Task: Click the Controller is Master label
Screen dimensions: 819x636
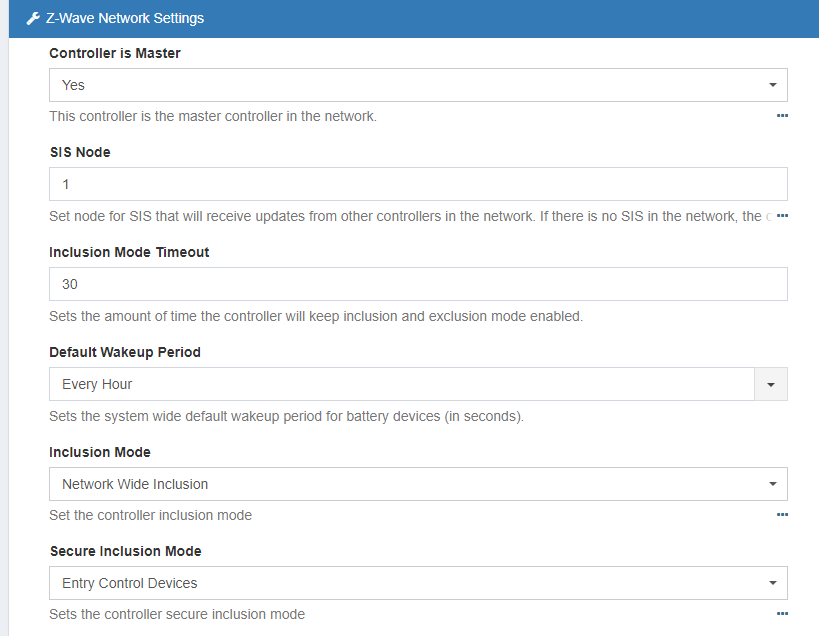Action: [115, 53]
